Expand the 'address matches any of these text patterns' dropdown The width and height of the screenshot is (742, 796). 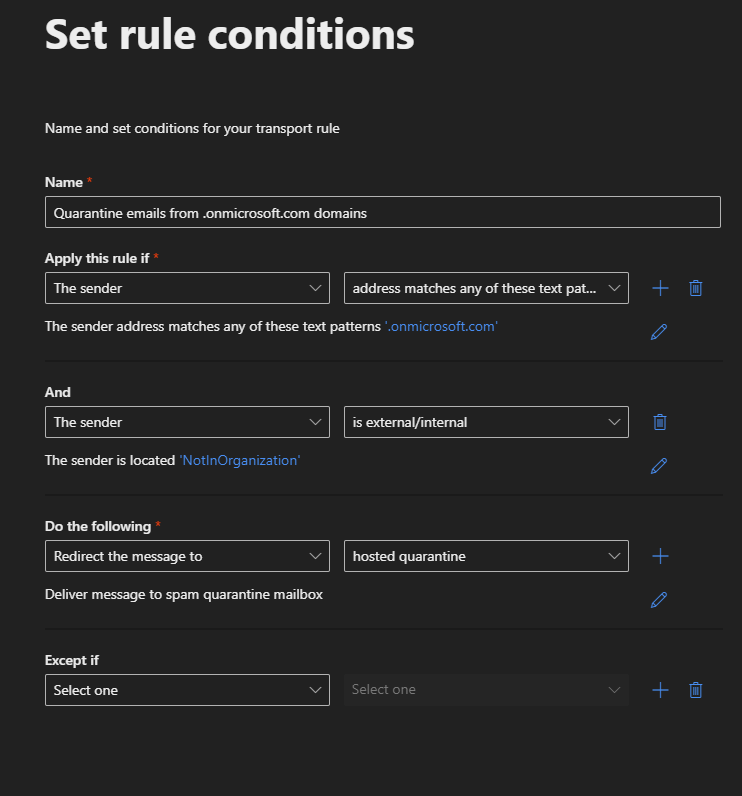coord(486,288)
